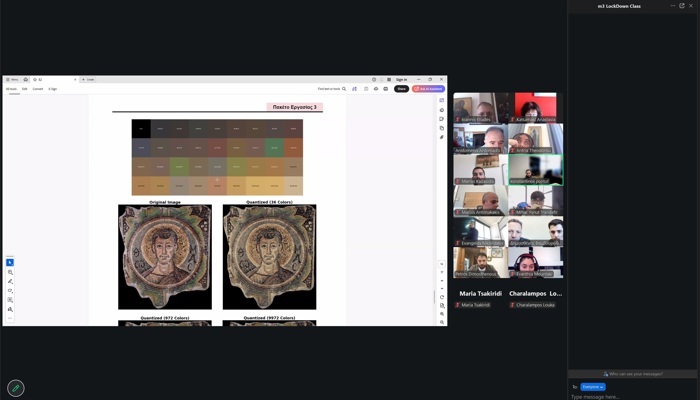Click the bright green swatch in second row

274,148
